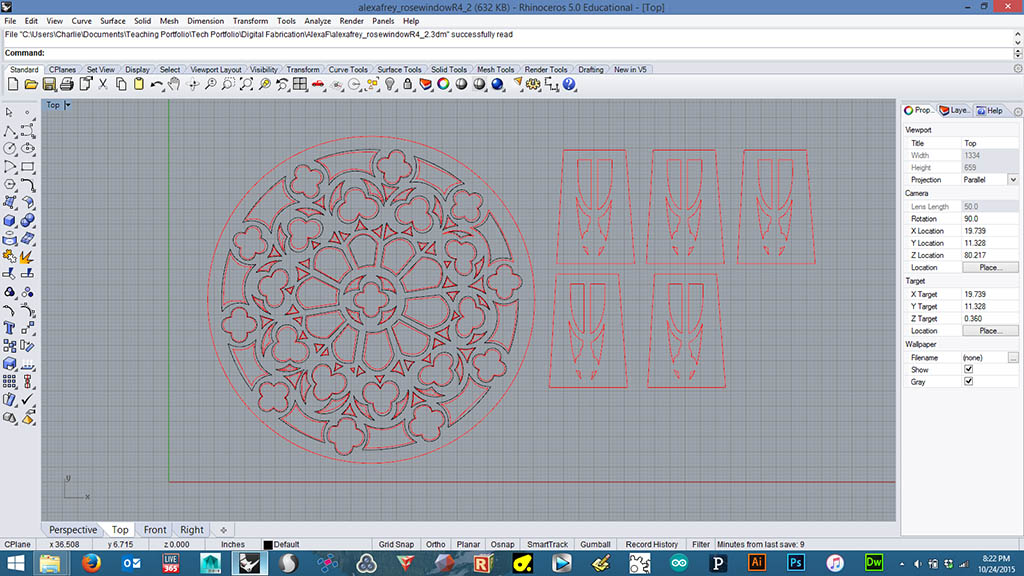
Task: Toggle the Wallpaper Gray checkbox
Action: [x=968, y=381]
